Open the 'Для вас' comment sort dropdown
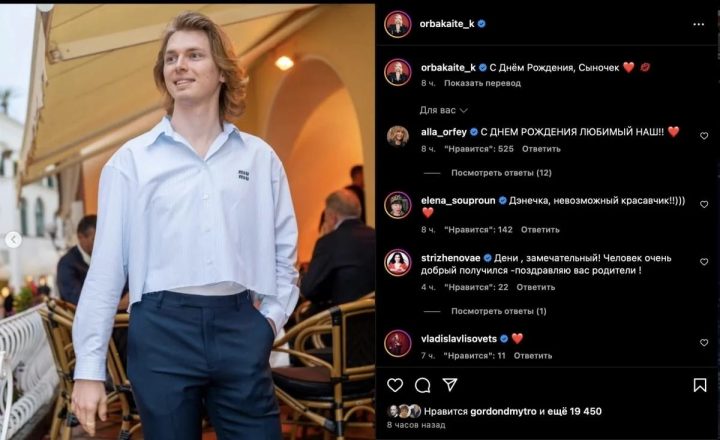This screenshot has width=720, height=440. [444, 110]
